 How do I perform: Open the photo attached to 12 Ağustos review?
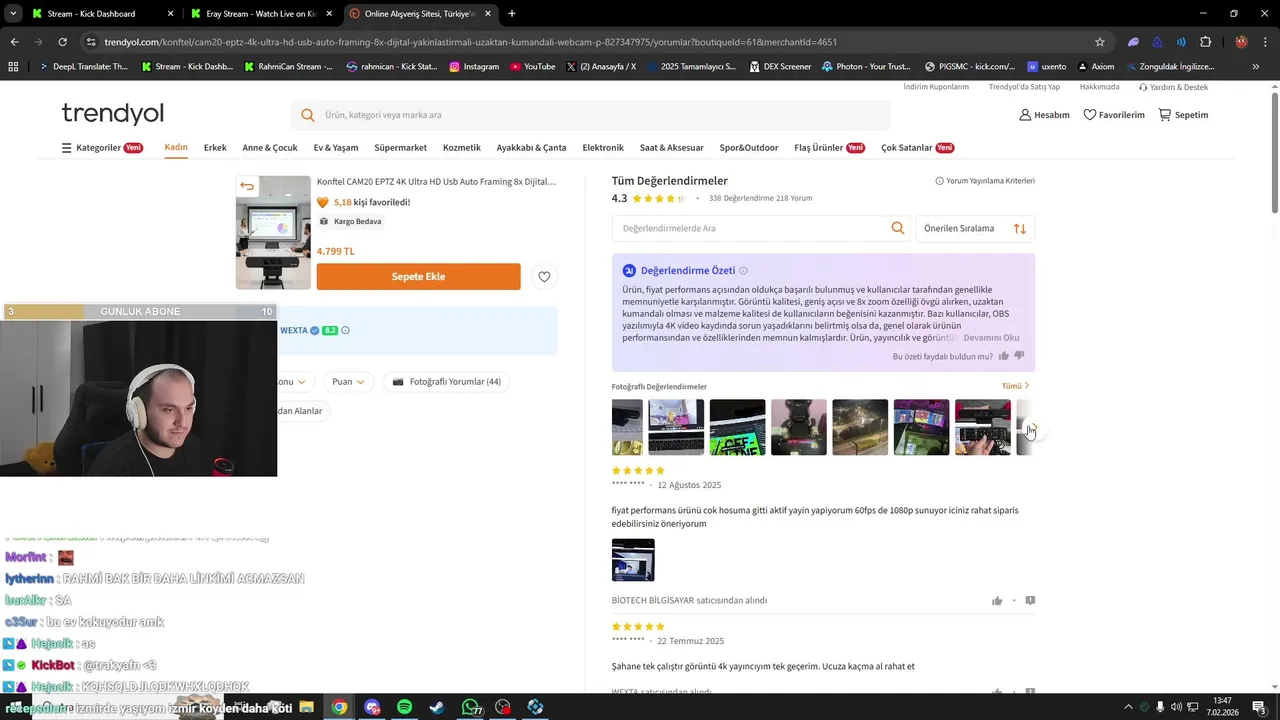tap(633, 560)
